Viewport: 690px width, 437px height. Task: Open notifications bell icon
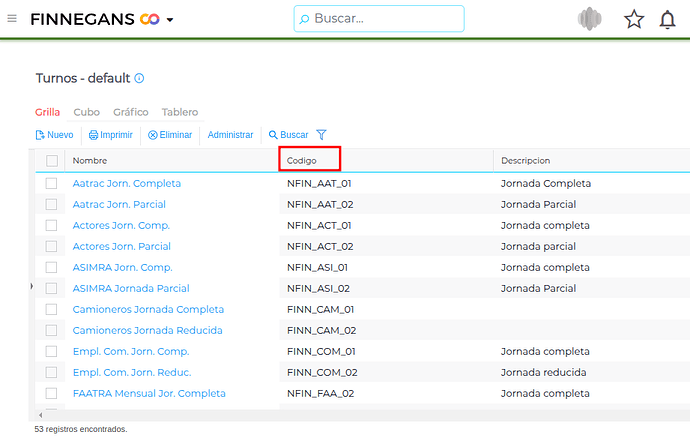pyautogui.click(x=667, y=19)
